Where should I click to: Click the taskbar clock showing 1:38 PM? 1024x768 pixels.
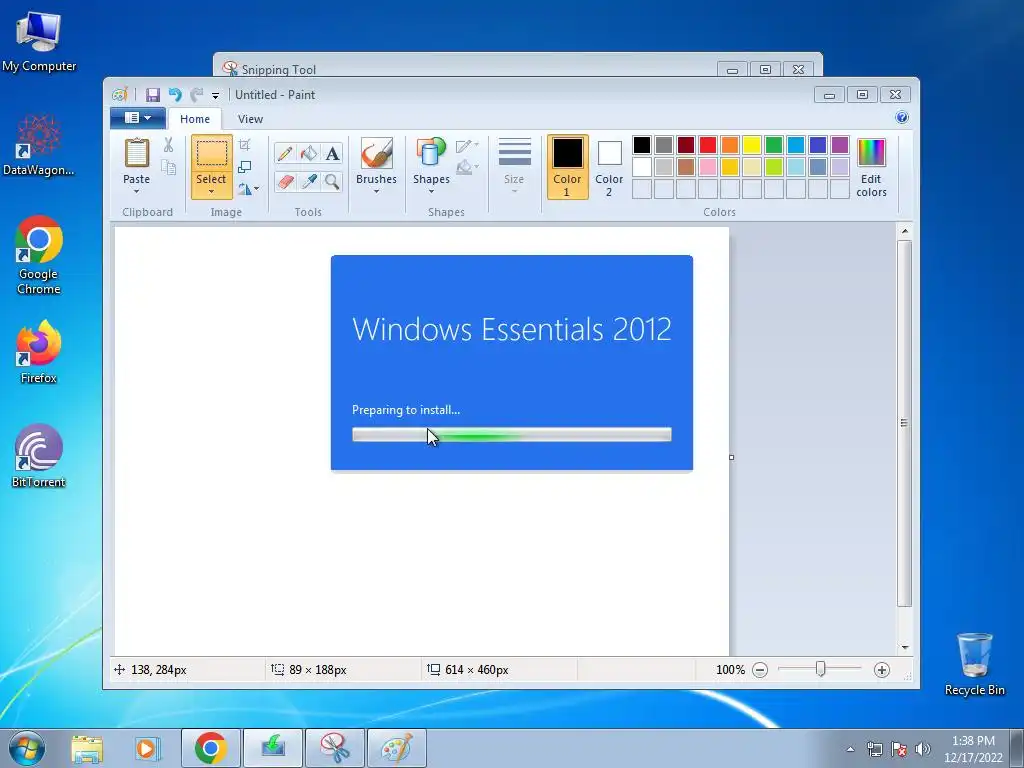(973, 749)
